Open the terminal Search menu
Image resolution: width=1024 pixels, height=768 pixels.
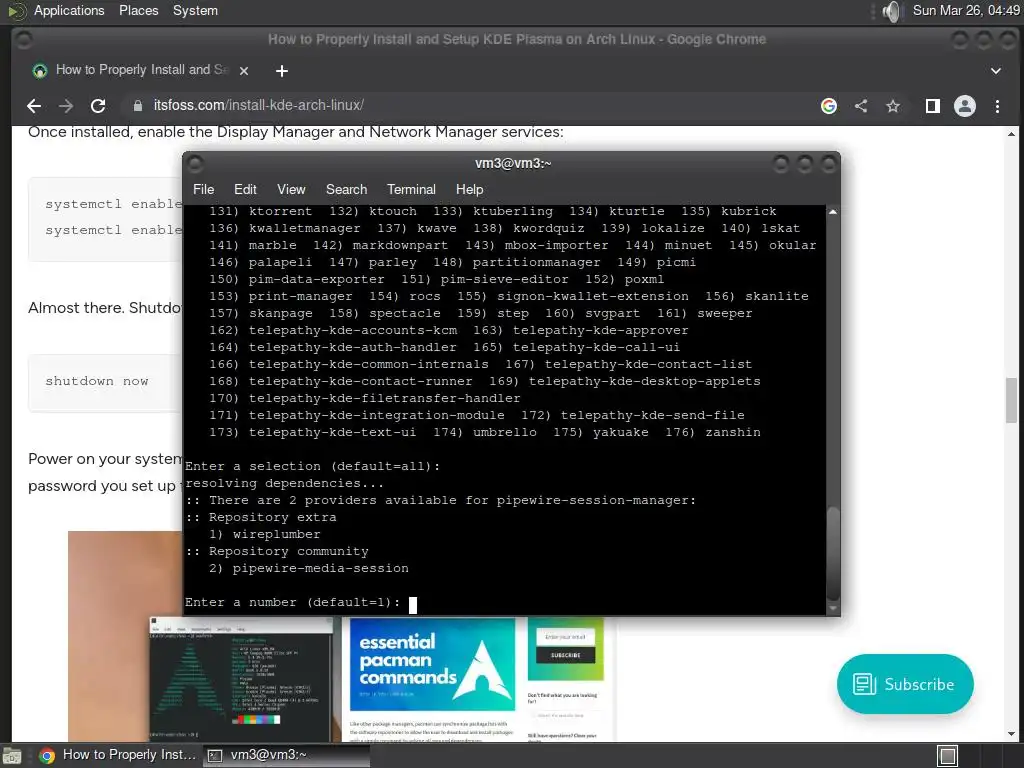(x=346, y=189)
